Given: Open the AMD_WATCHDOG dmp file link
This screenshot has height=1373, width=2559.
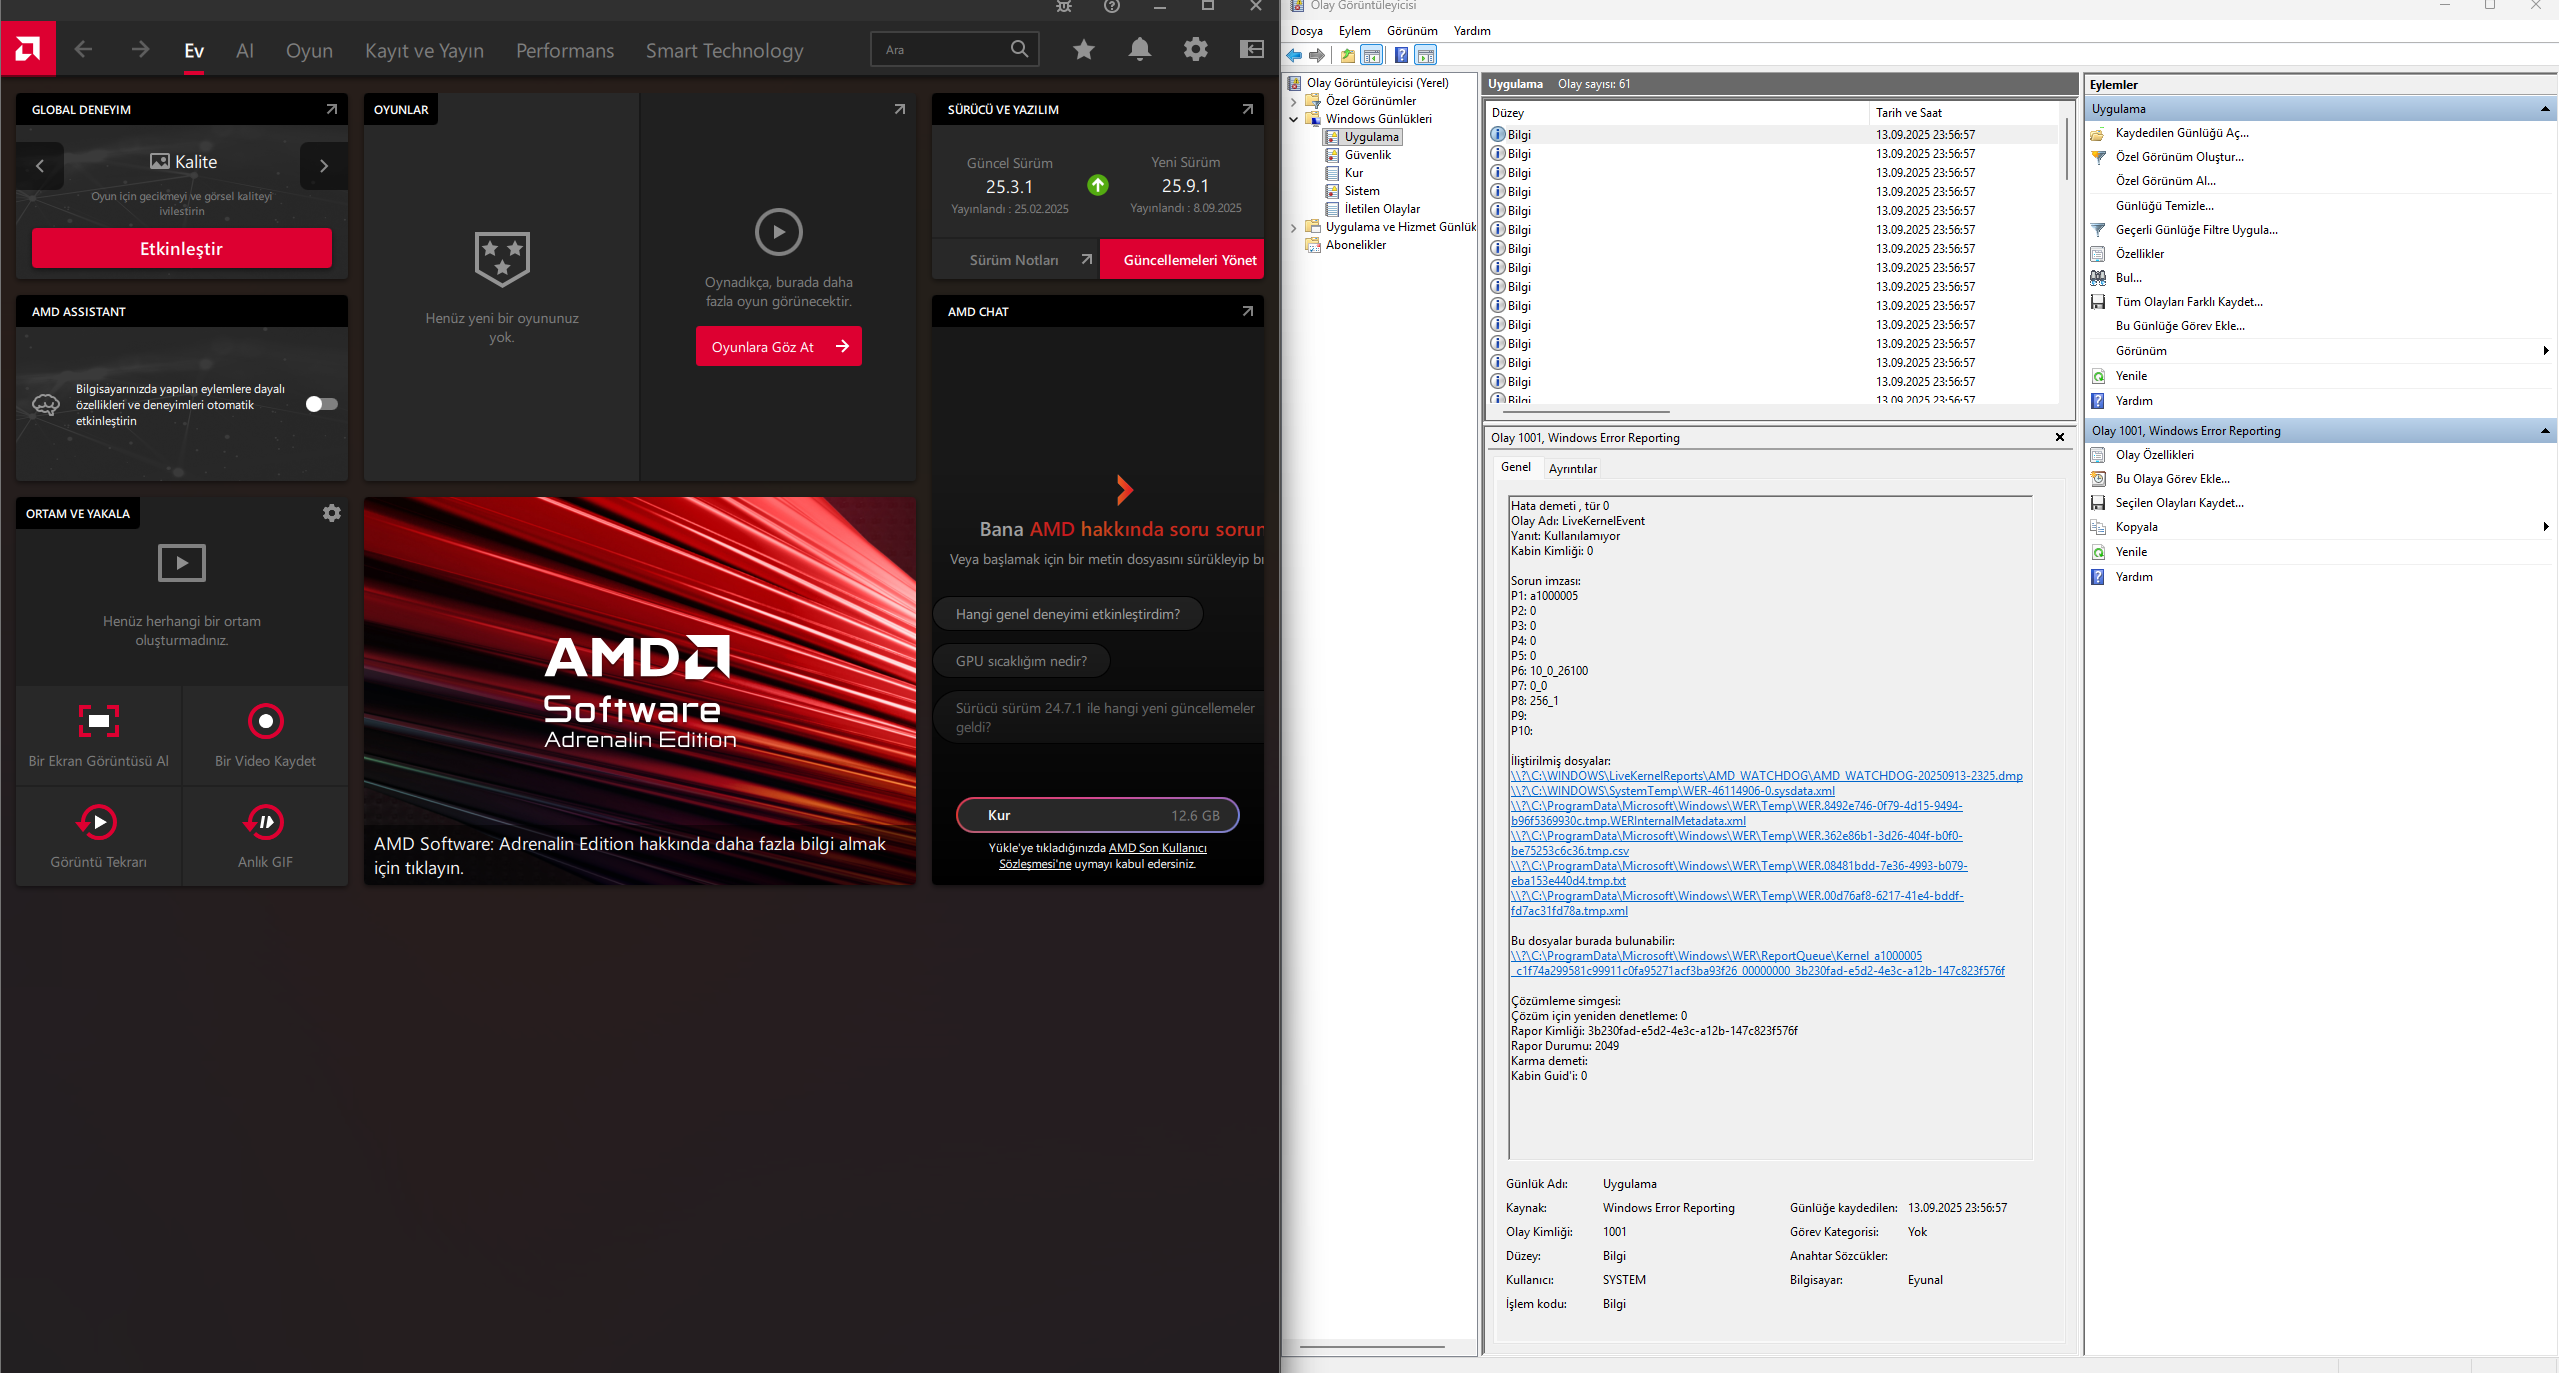Looking at the screenshot, I should pos(1766,776).
